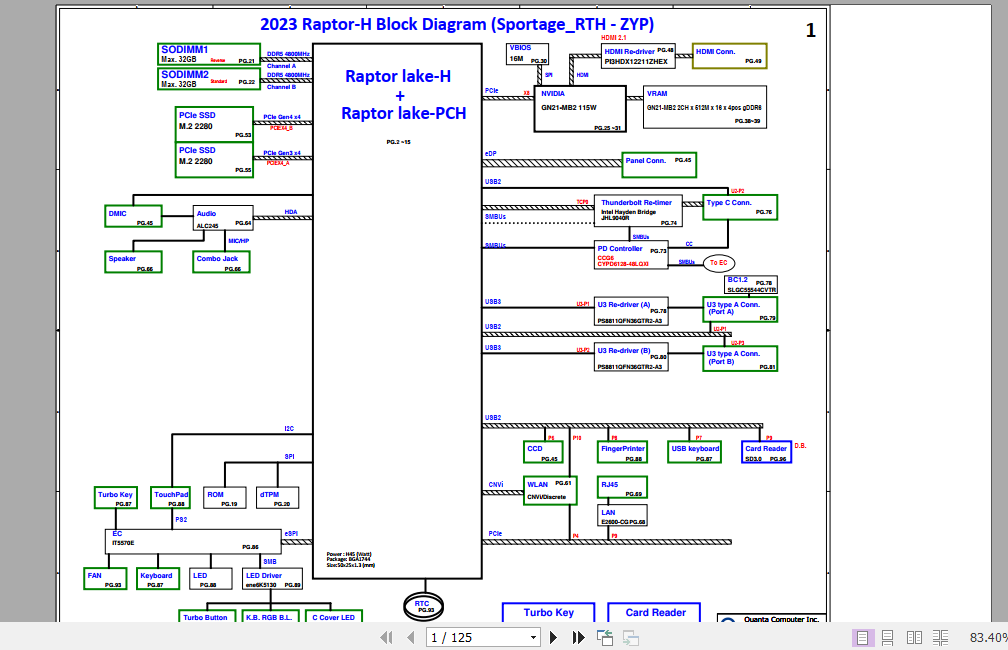Click the Turbo Button block
Screen dimensions: 1008x650
[205, 616]
